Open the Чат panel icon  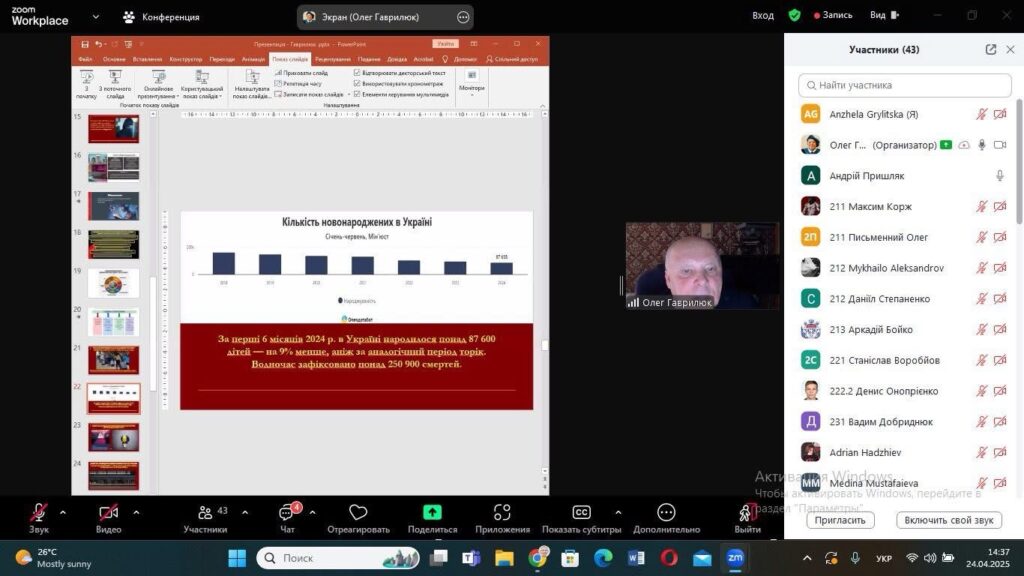tap(287, 513)
